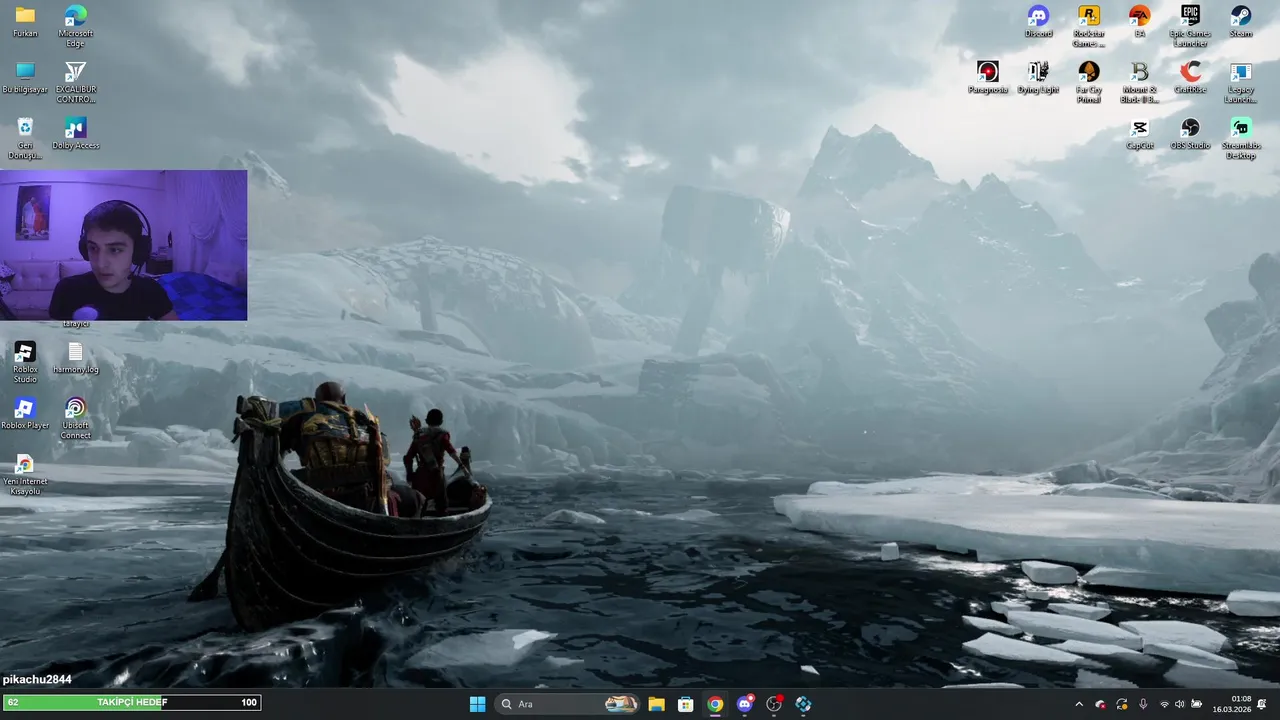Click the webcam overlay thumbnail

(x=123, y=245)
